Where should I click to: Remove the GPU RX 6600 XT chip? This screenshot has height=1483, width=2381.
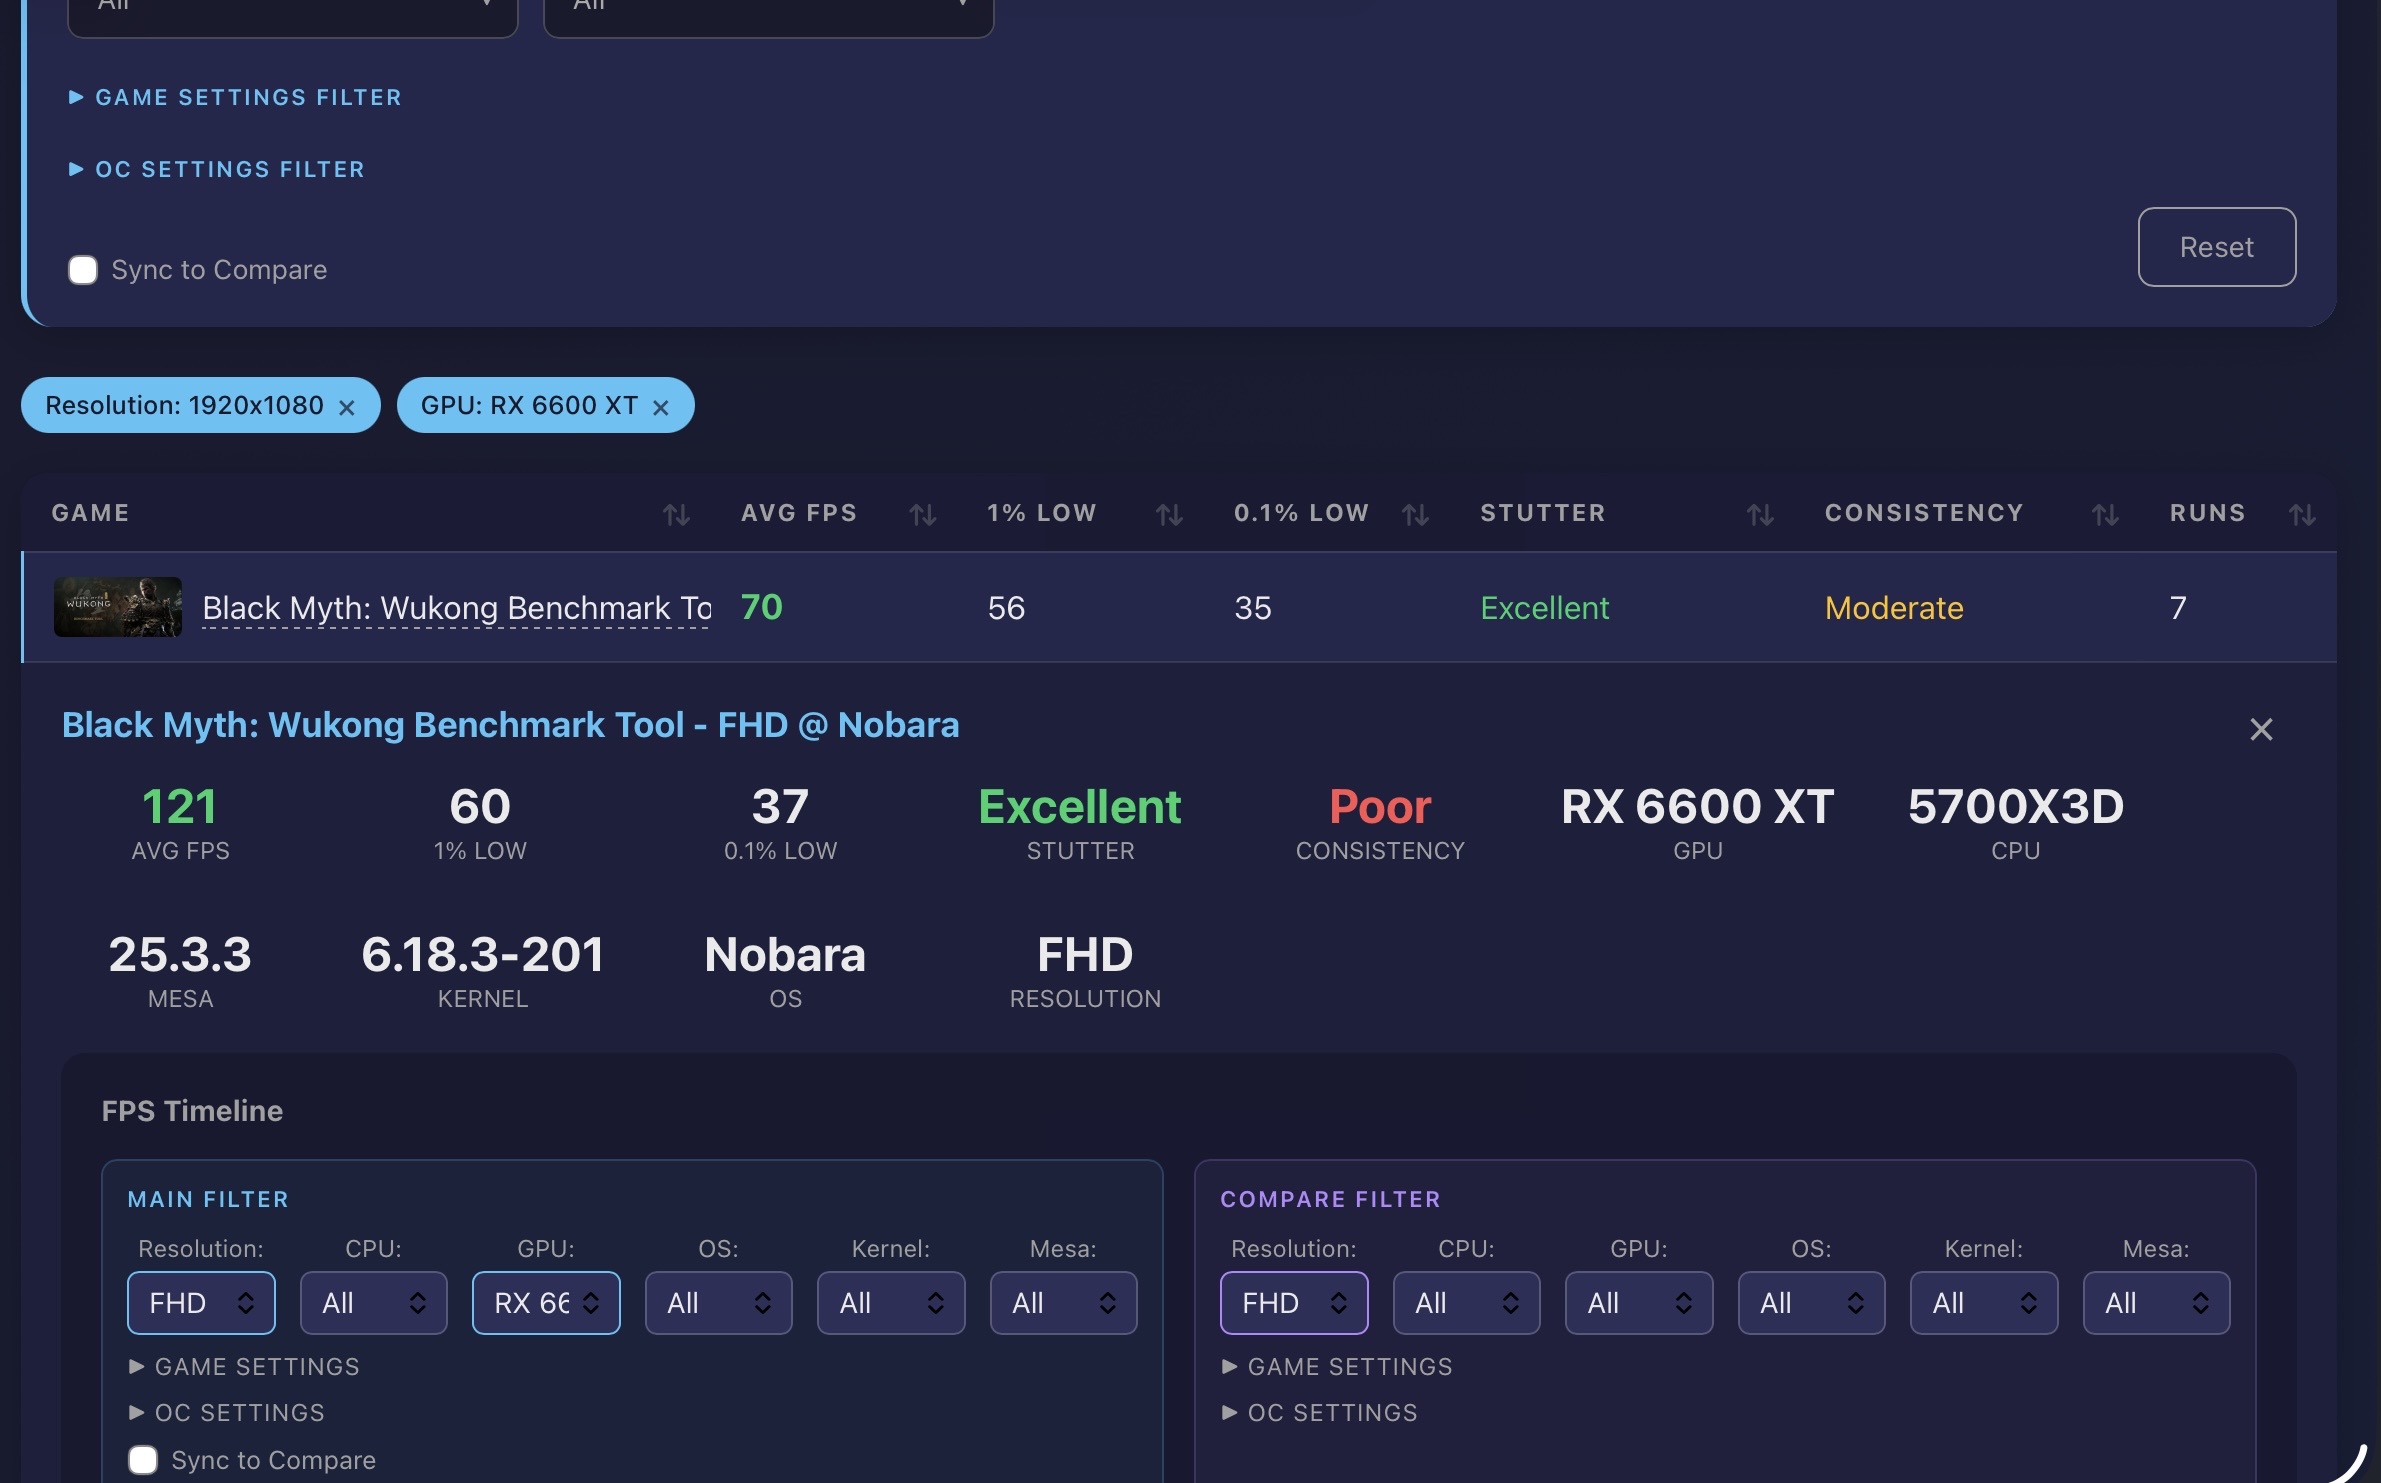[660, 408]
